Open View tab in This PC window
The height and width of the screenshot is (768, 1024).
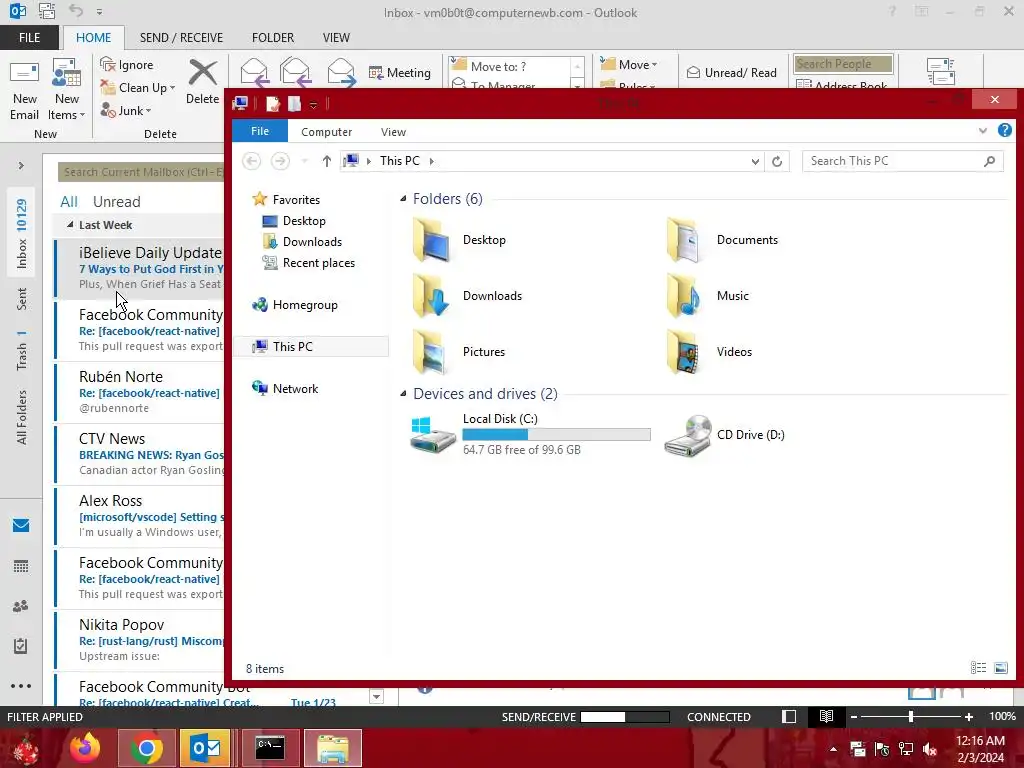tap(393, 132)
